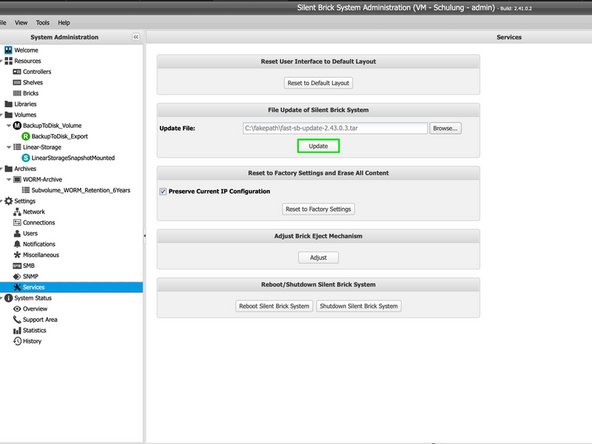Click Browse to choose update file
The width and height of the screenshot is (592, 444).
click(x=445, y=128)
